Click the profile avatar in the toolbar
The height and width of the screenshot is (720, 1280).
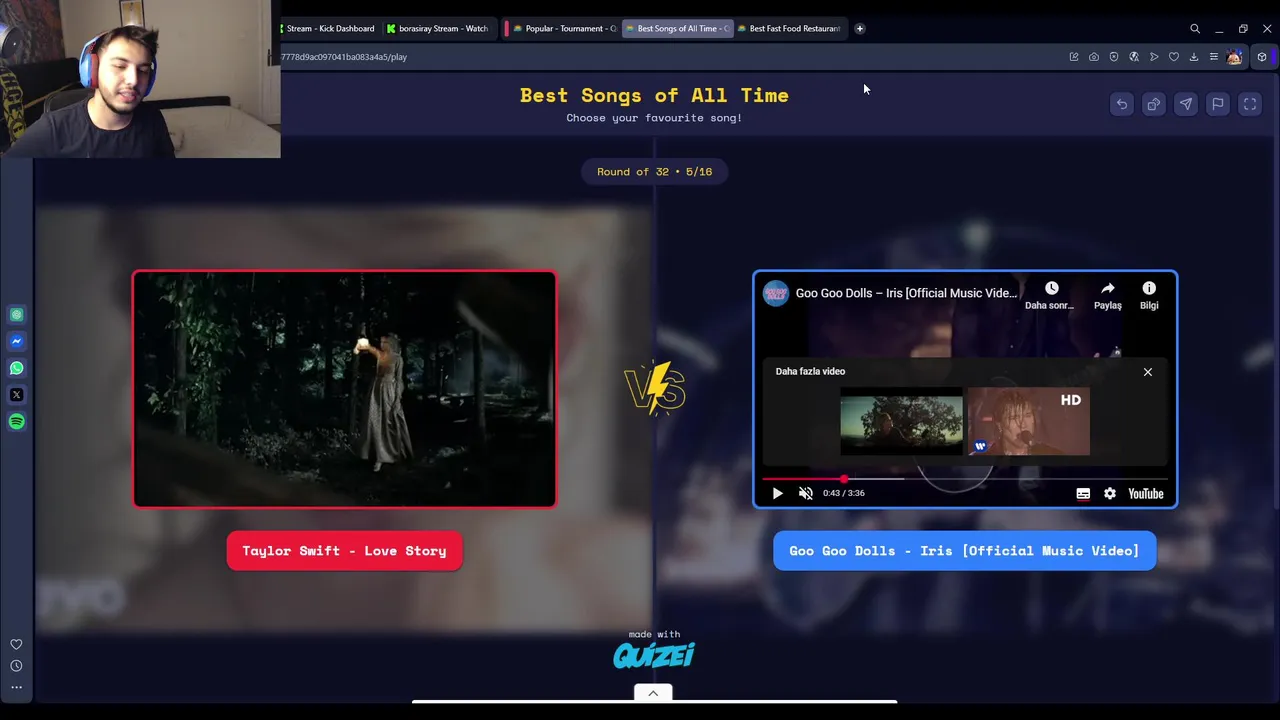click(1234, 57)
